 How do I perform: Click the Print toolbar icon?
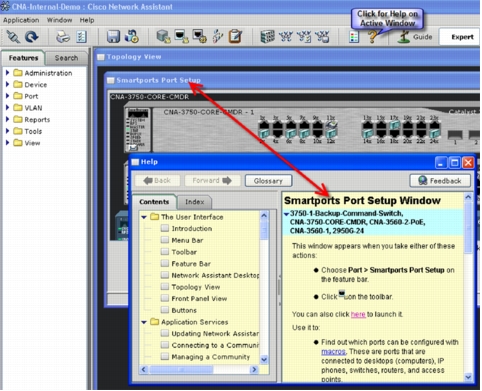click(63, 37)
